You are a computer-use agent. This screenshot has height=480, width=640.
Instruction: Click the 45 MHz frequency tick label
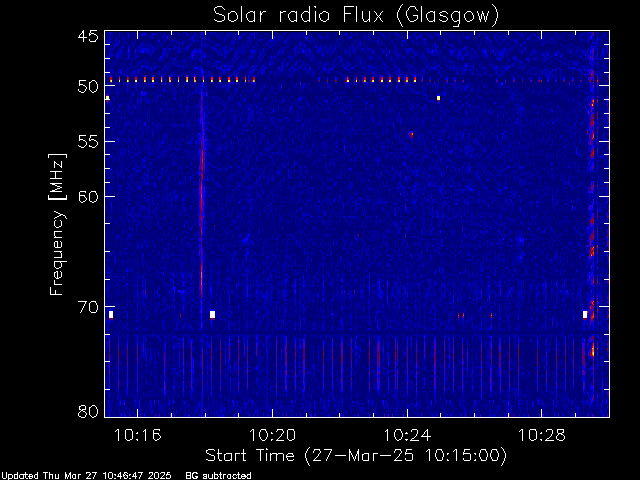(x=88, y=36)
